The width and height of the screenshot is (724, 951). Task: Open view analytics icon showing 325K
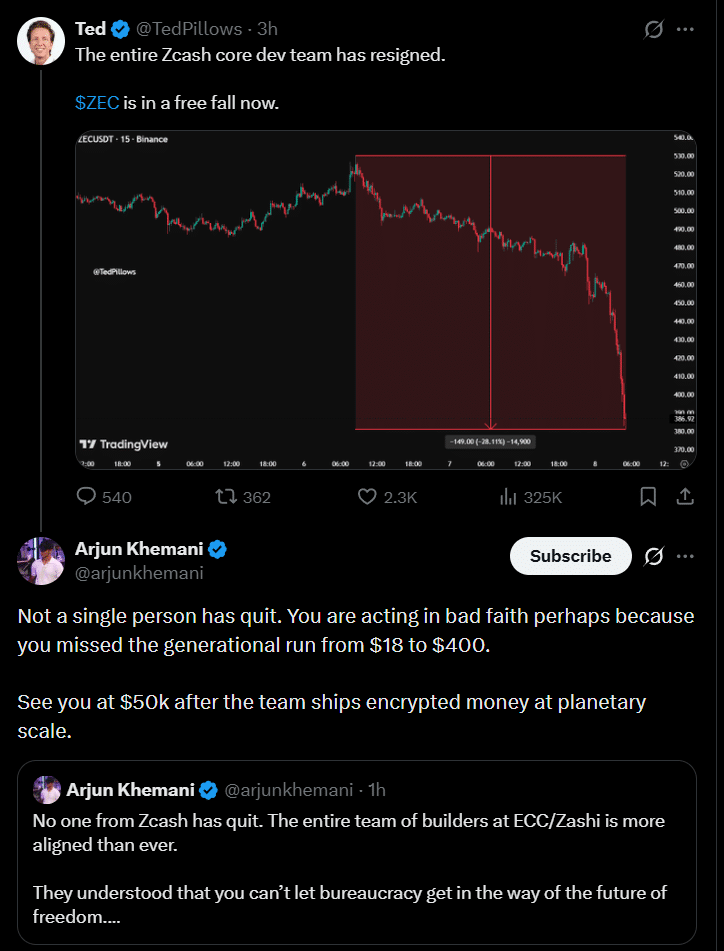pos(507,496)
